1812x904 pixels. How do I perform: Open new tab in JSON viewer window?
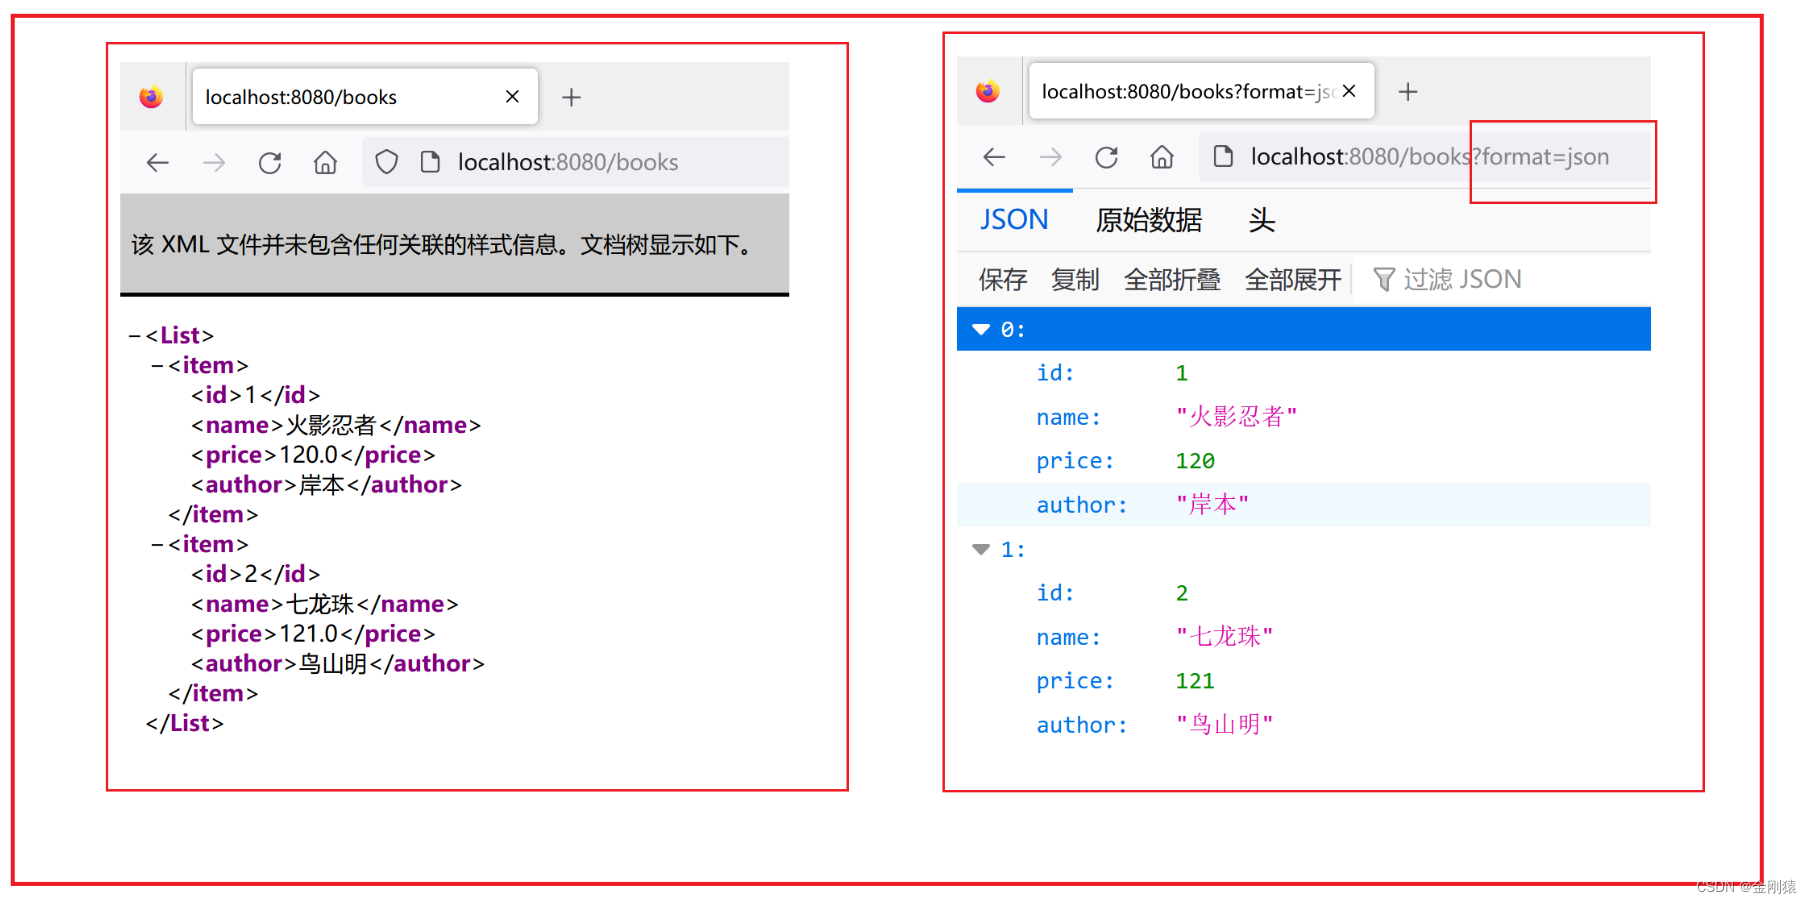pyautogui.click(x=1408, y=92)
